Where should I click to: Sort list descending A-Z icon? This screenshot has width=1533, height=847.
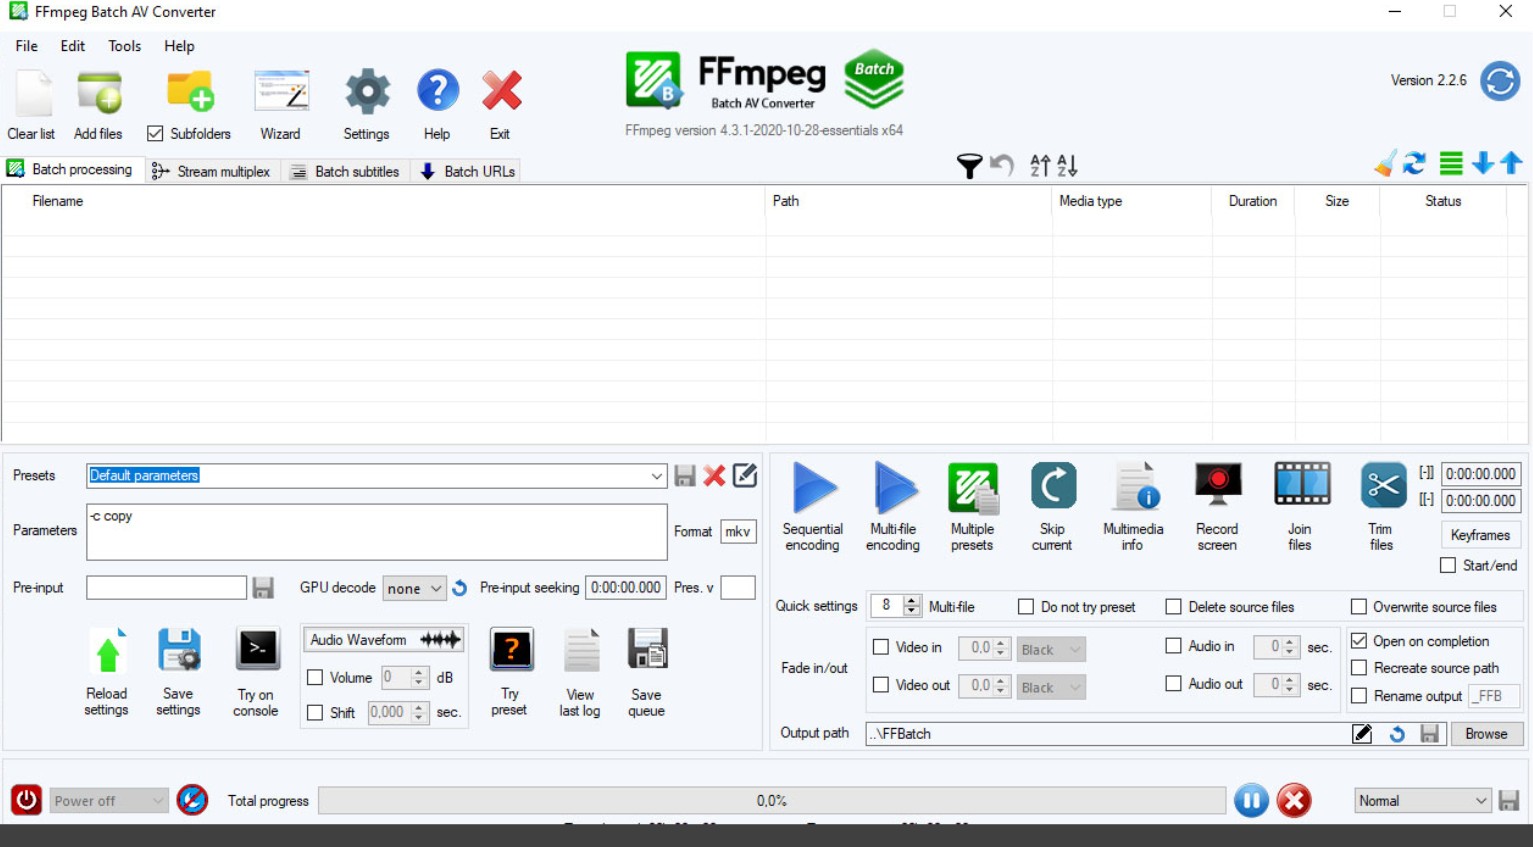(1067, 165)
